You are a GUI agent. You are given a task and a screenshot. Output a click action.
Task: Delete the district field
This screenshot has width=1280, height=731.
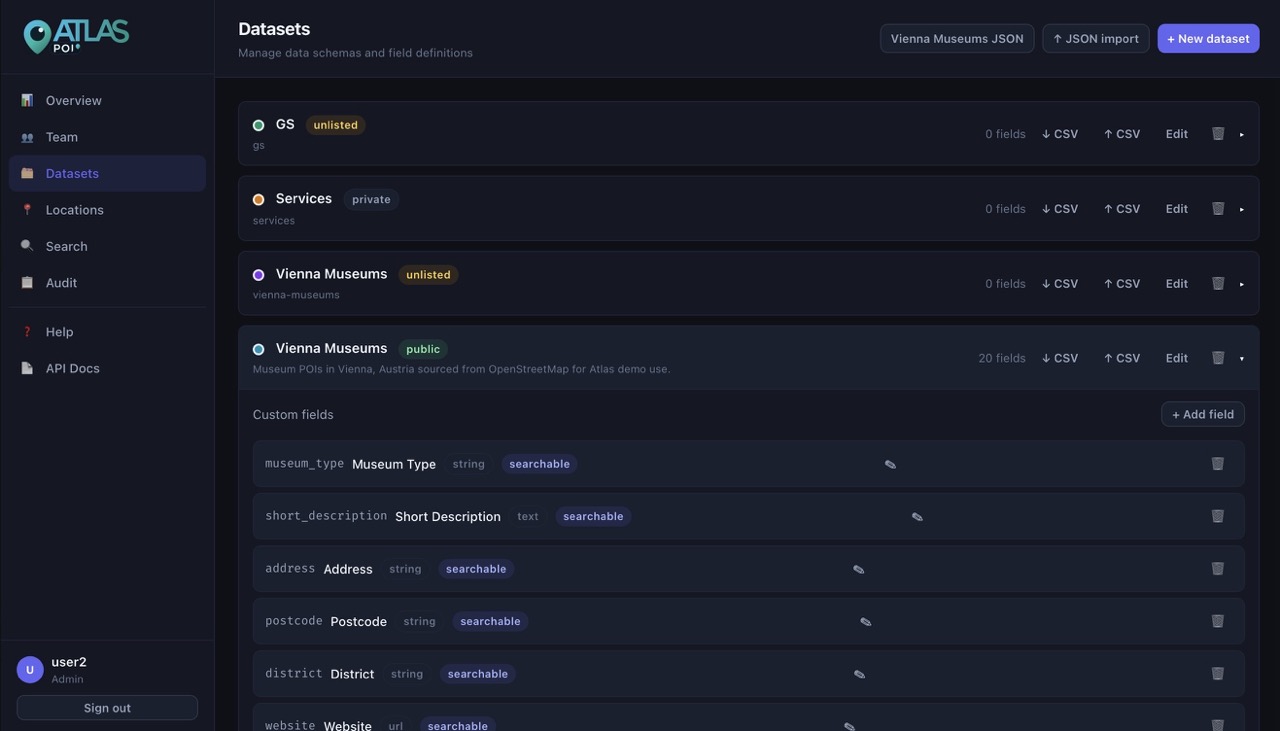pos(1218,673)
